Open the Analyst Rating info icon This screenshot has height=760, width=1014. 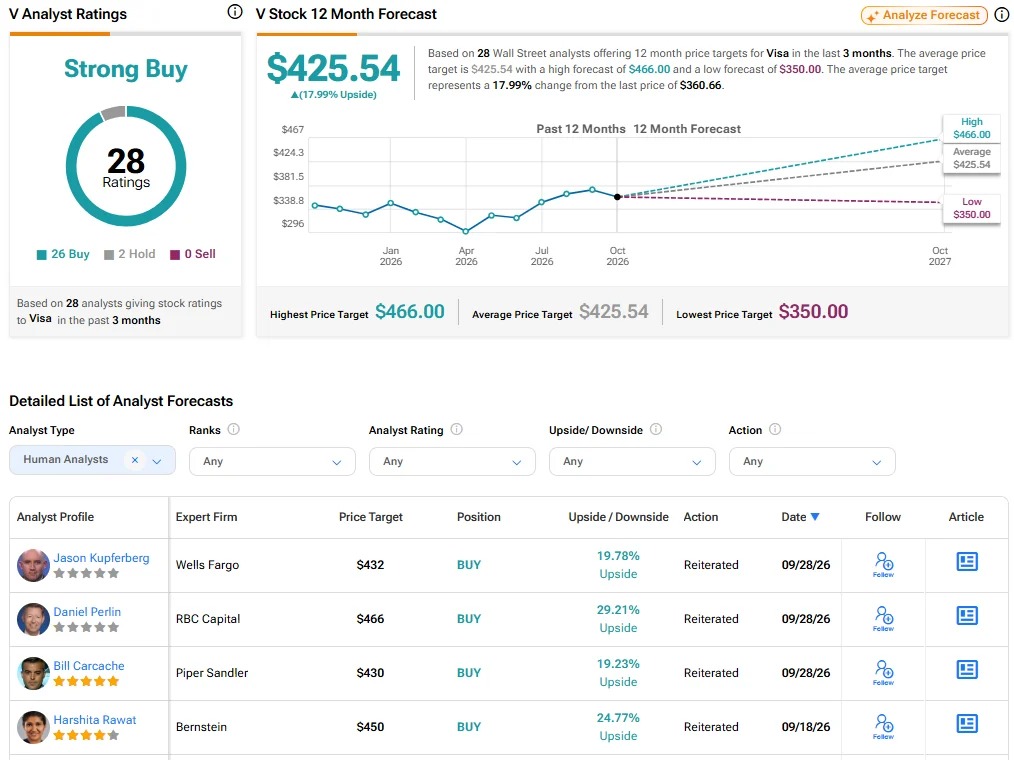(457, 429)
